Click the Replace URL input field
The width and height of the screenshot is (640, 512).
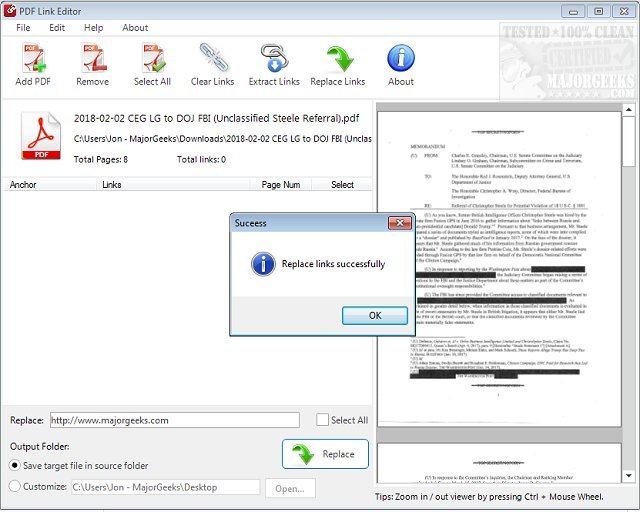click(x=175, y=420)
